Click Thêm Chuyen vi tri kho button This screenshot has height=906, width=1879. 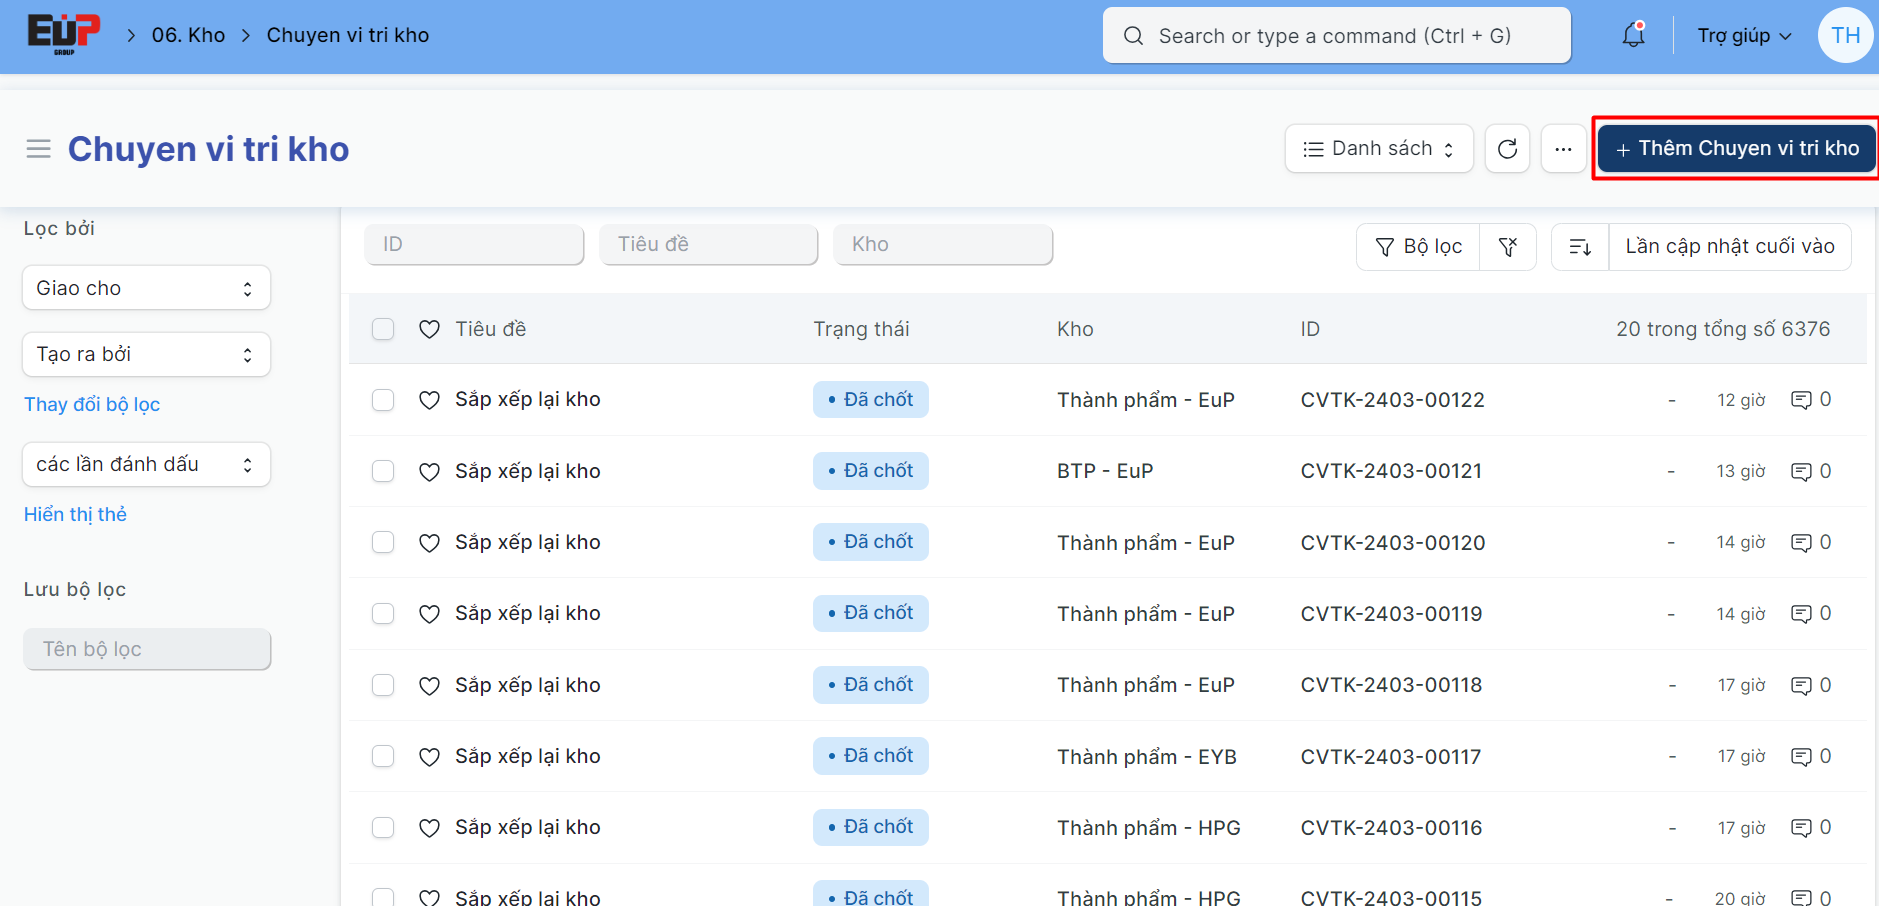pos(1736,149)
